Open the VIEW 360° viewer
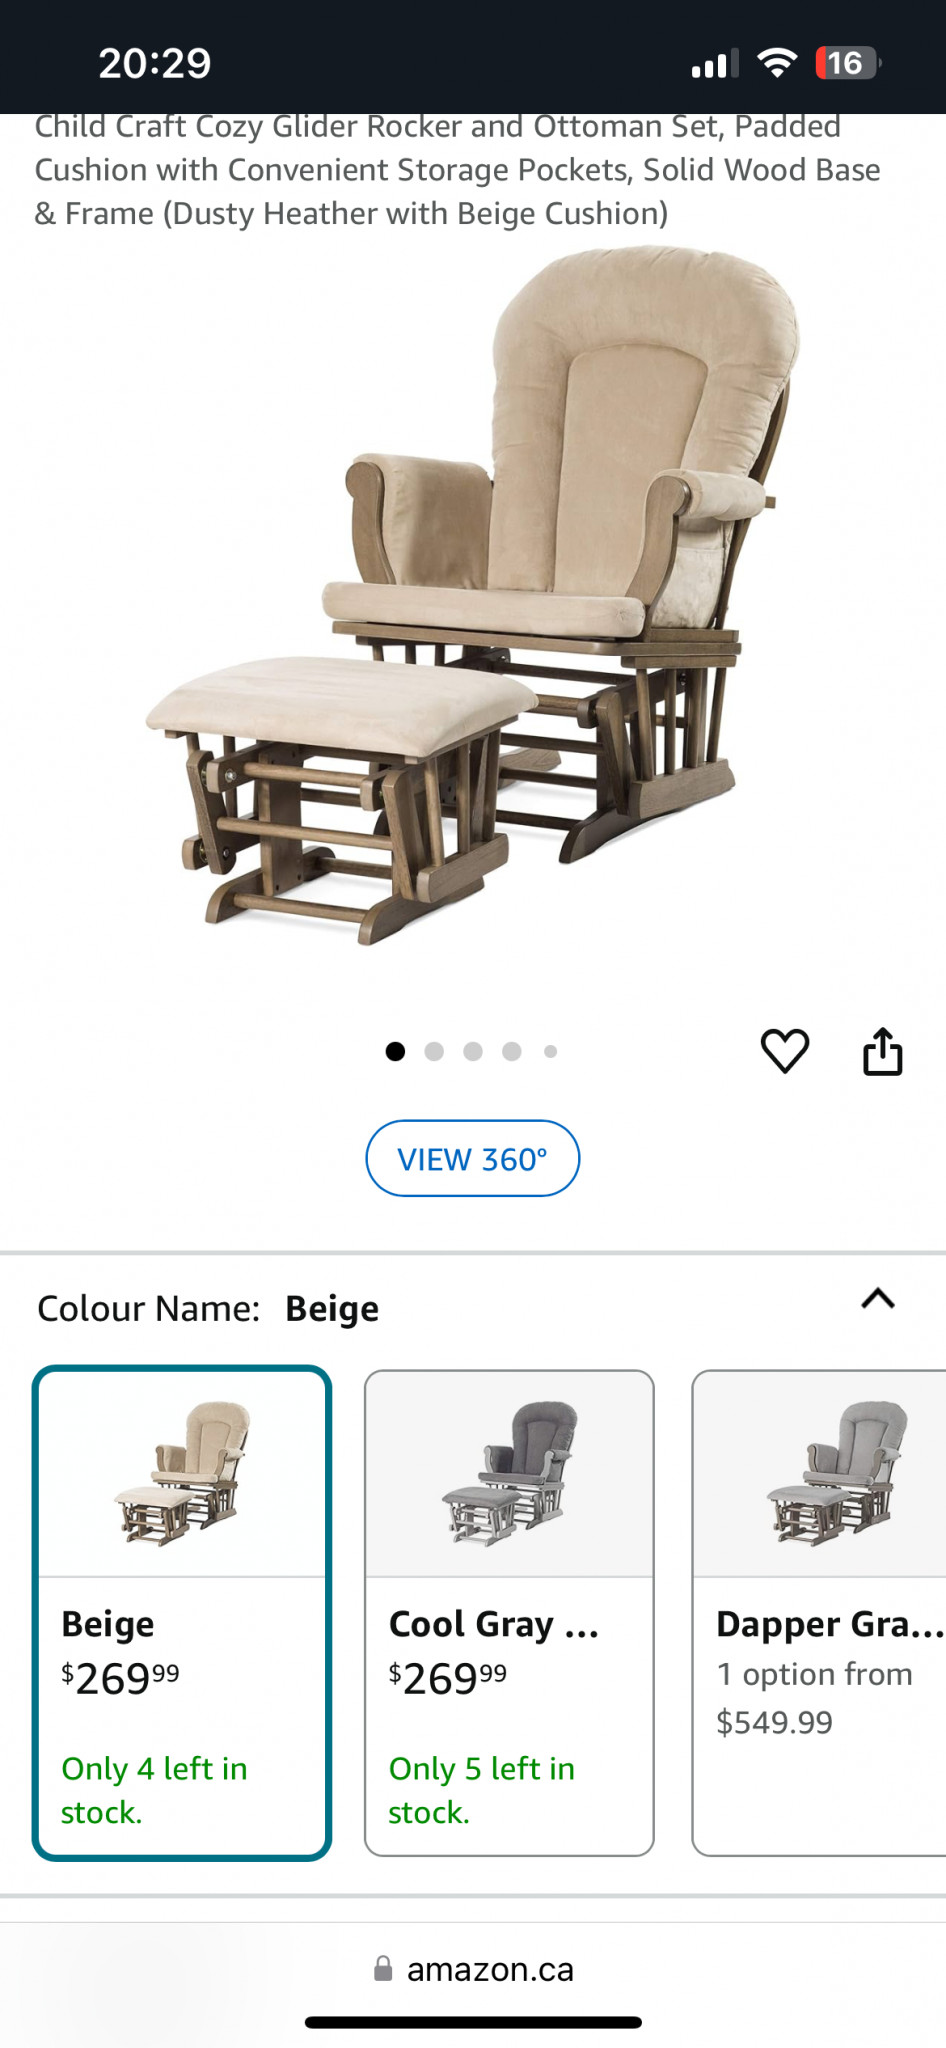Screen dimensions: 946x2048 tap(473, 1158)
